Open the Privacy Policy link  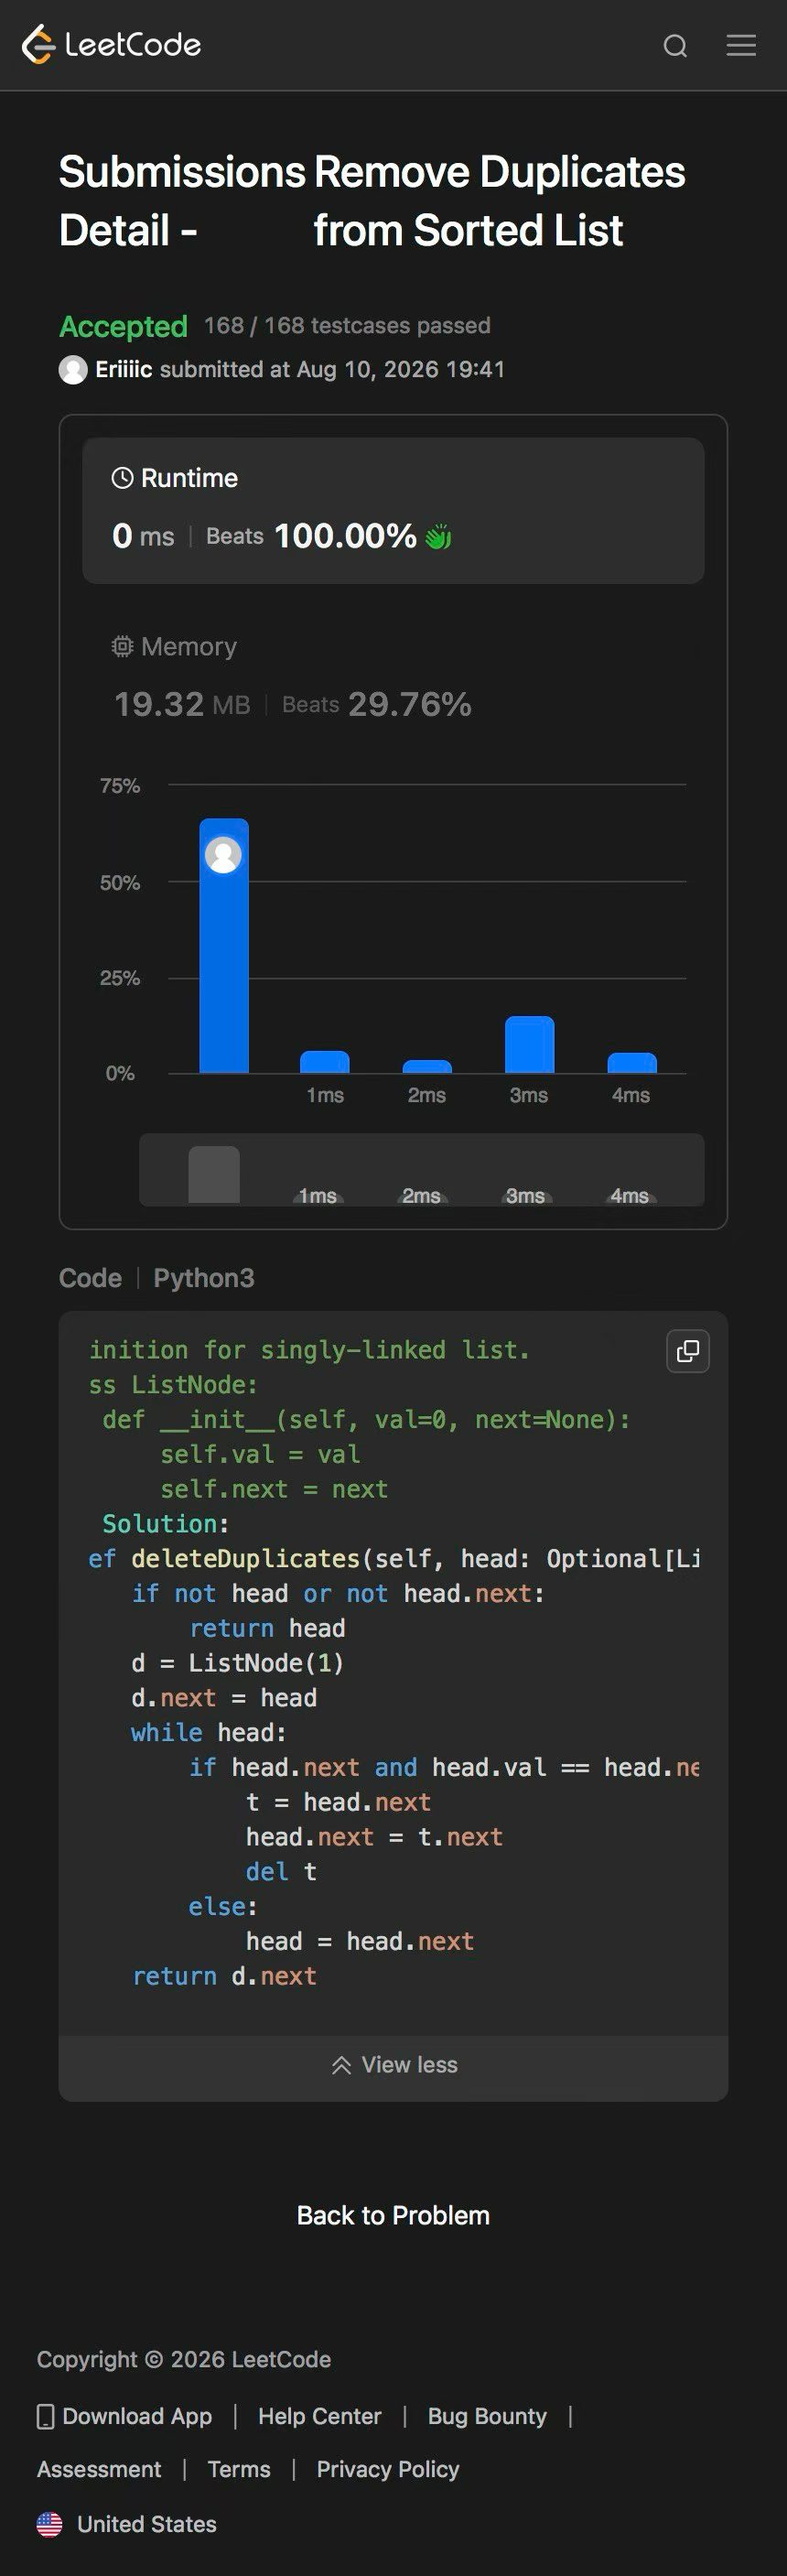tap(388, 2469)
